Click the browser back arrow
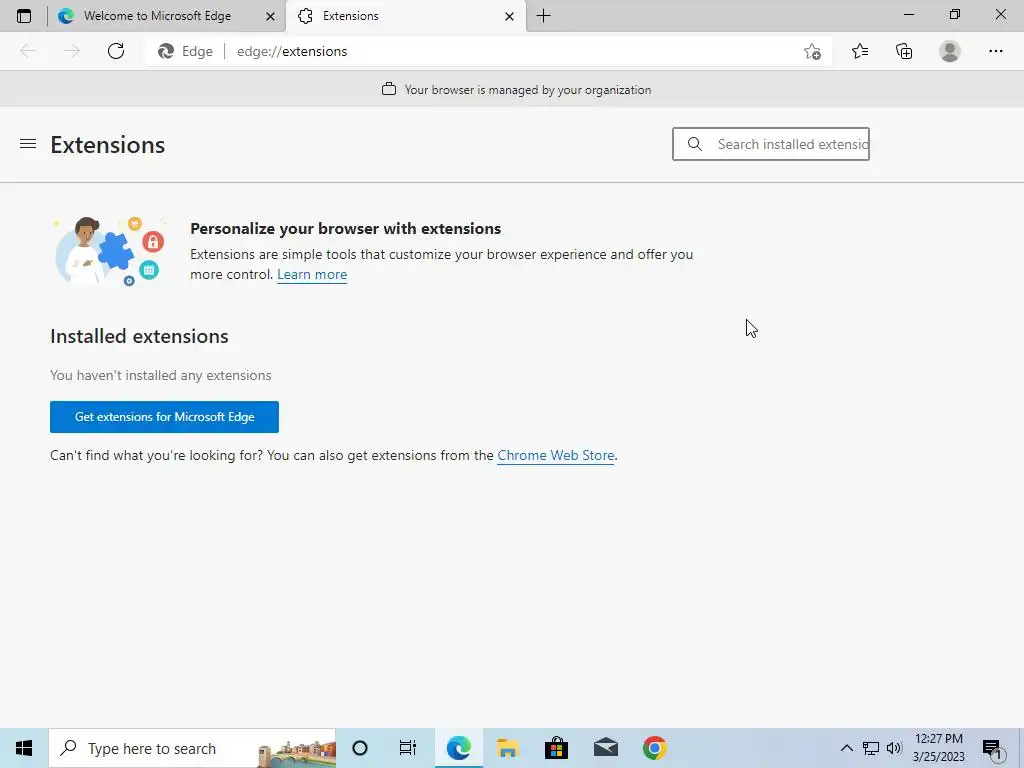This screenshot has width=1024, height=768. 28,51
